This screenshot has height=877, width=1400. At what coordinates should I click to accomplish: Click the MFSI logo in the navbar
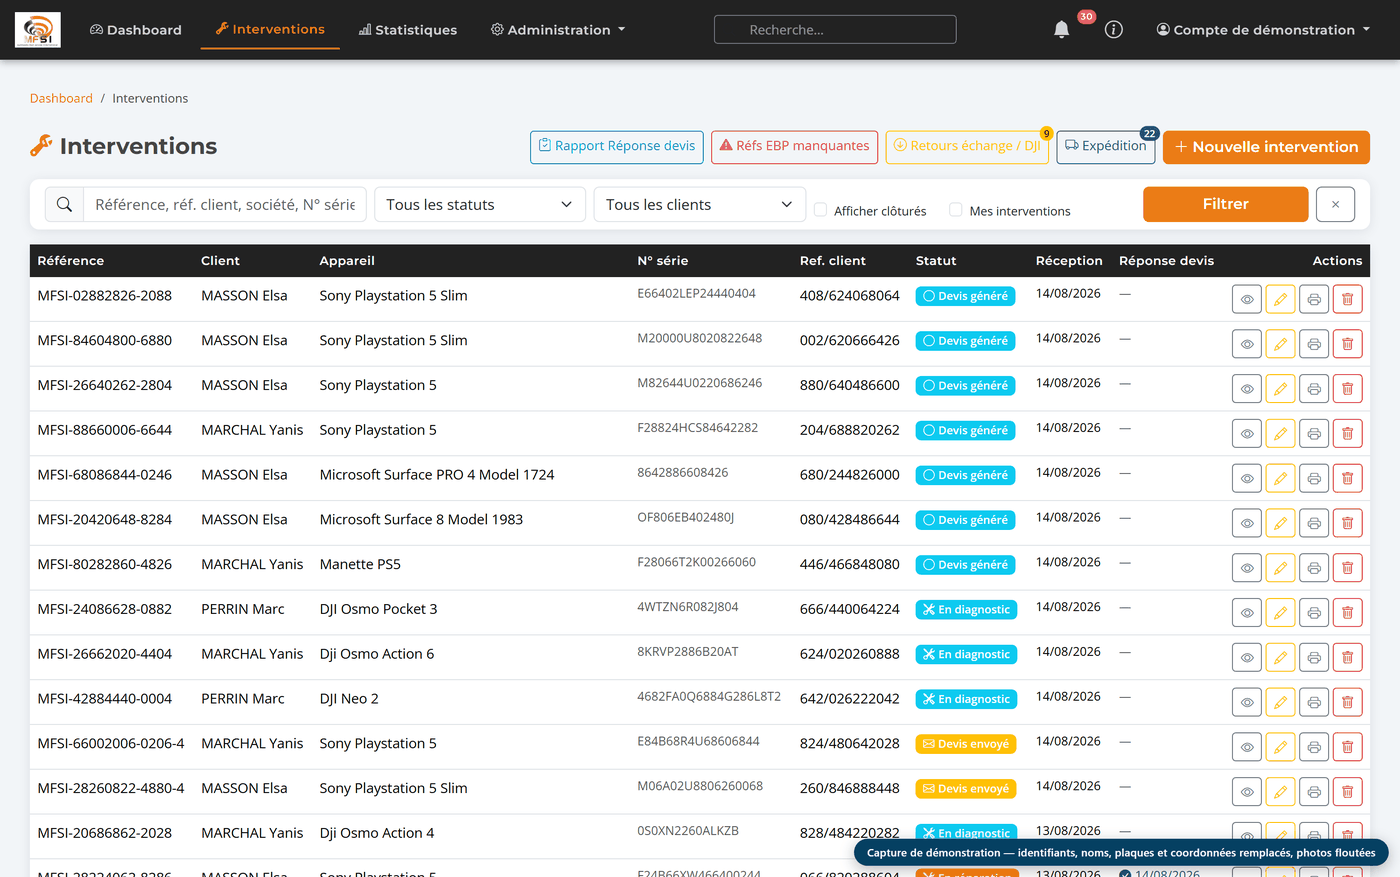[x=38, y=30]
